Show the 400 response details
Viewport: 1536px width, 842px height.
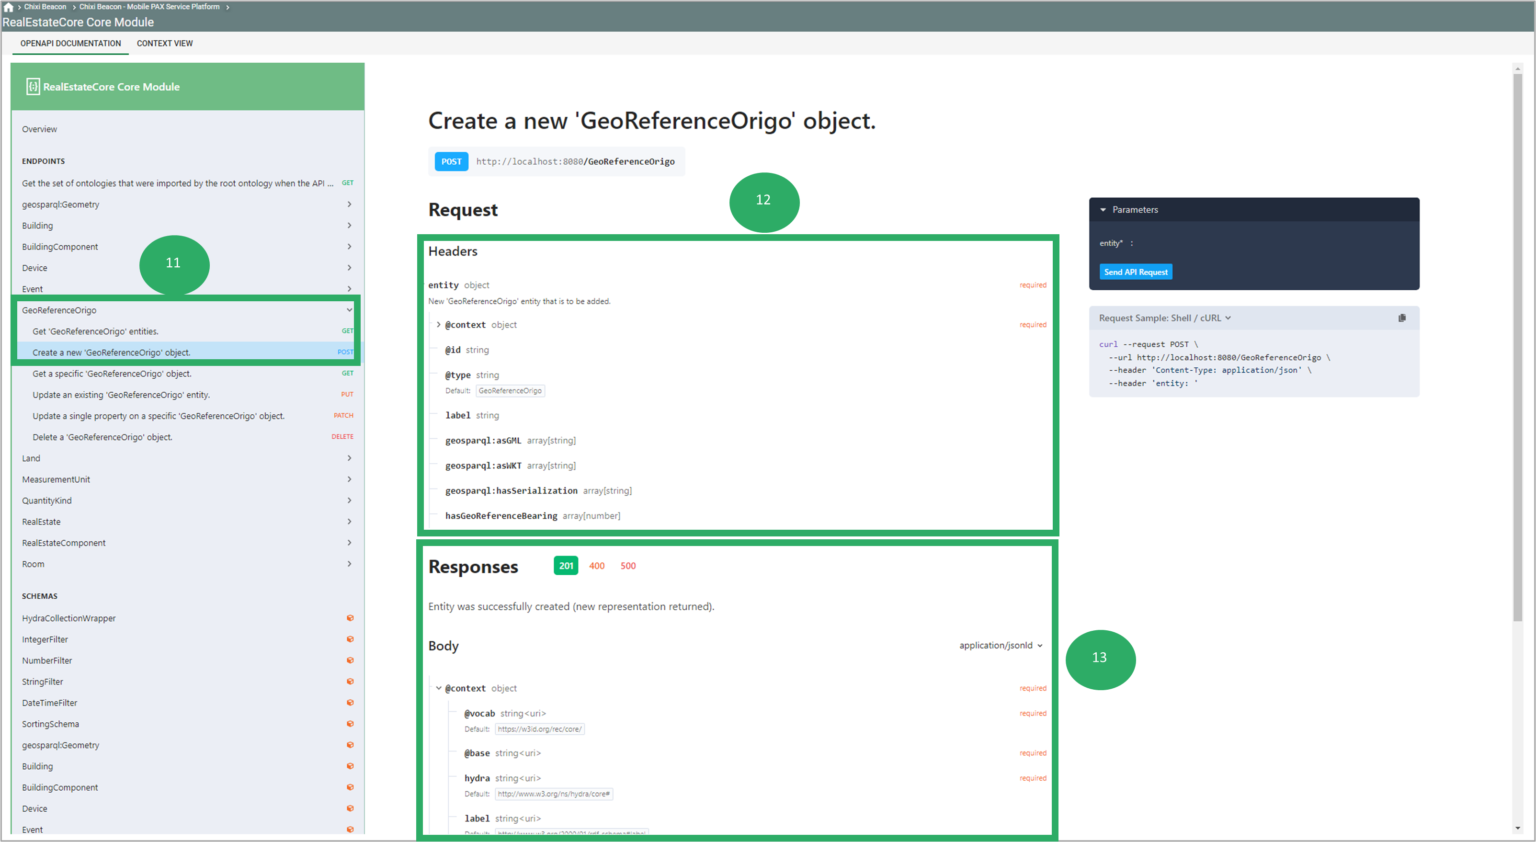click(597, 566)
